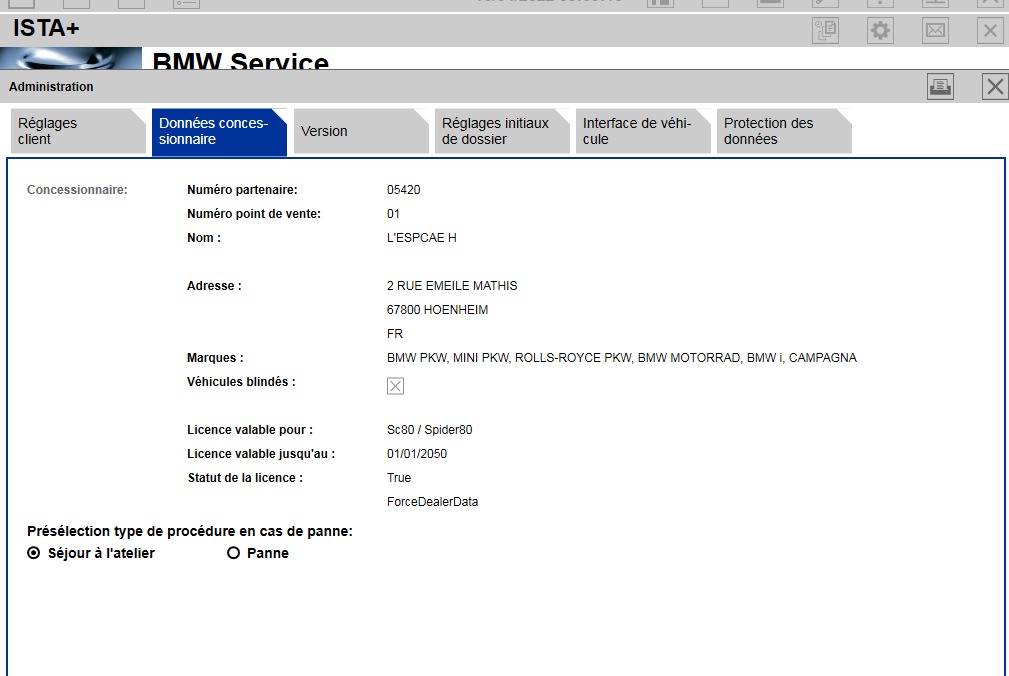Click the licence status value True
This screenshot has height=676, width=1009.
point(399,478)
